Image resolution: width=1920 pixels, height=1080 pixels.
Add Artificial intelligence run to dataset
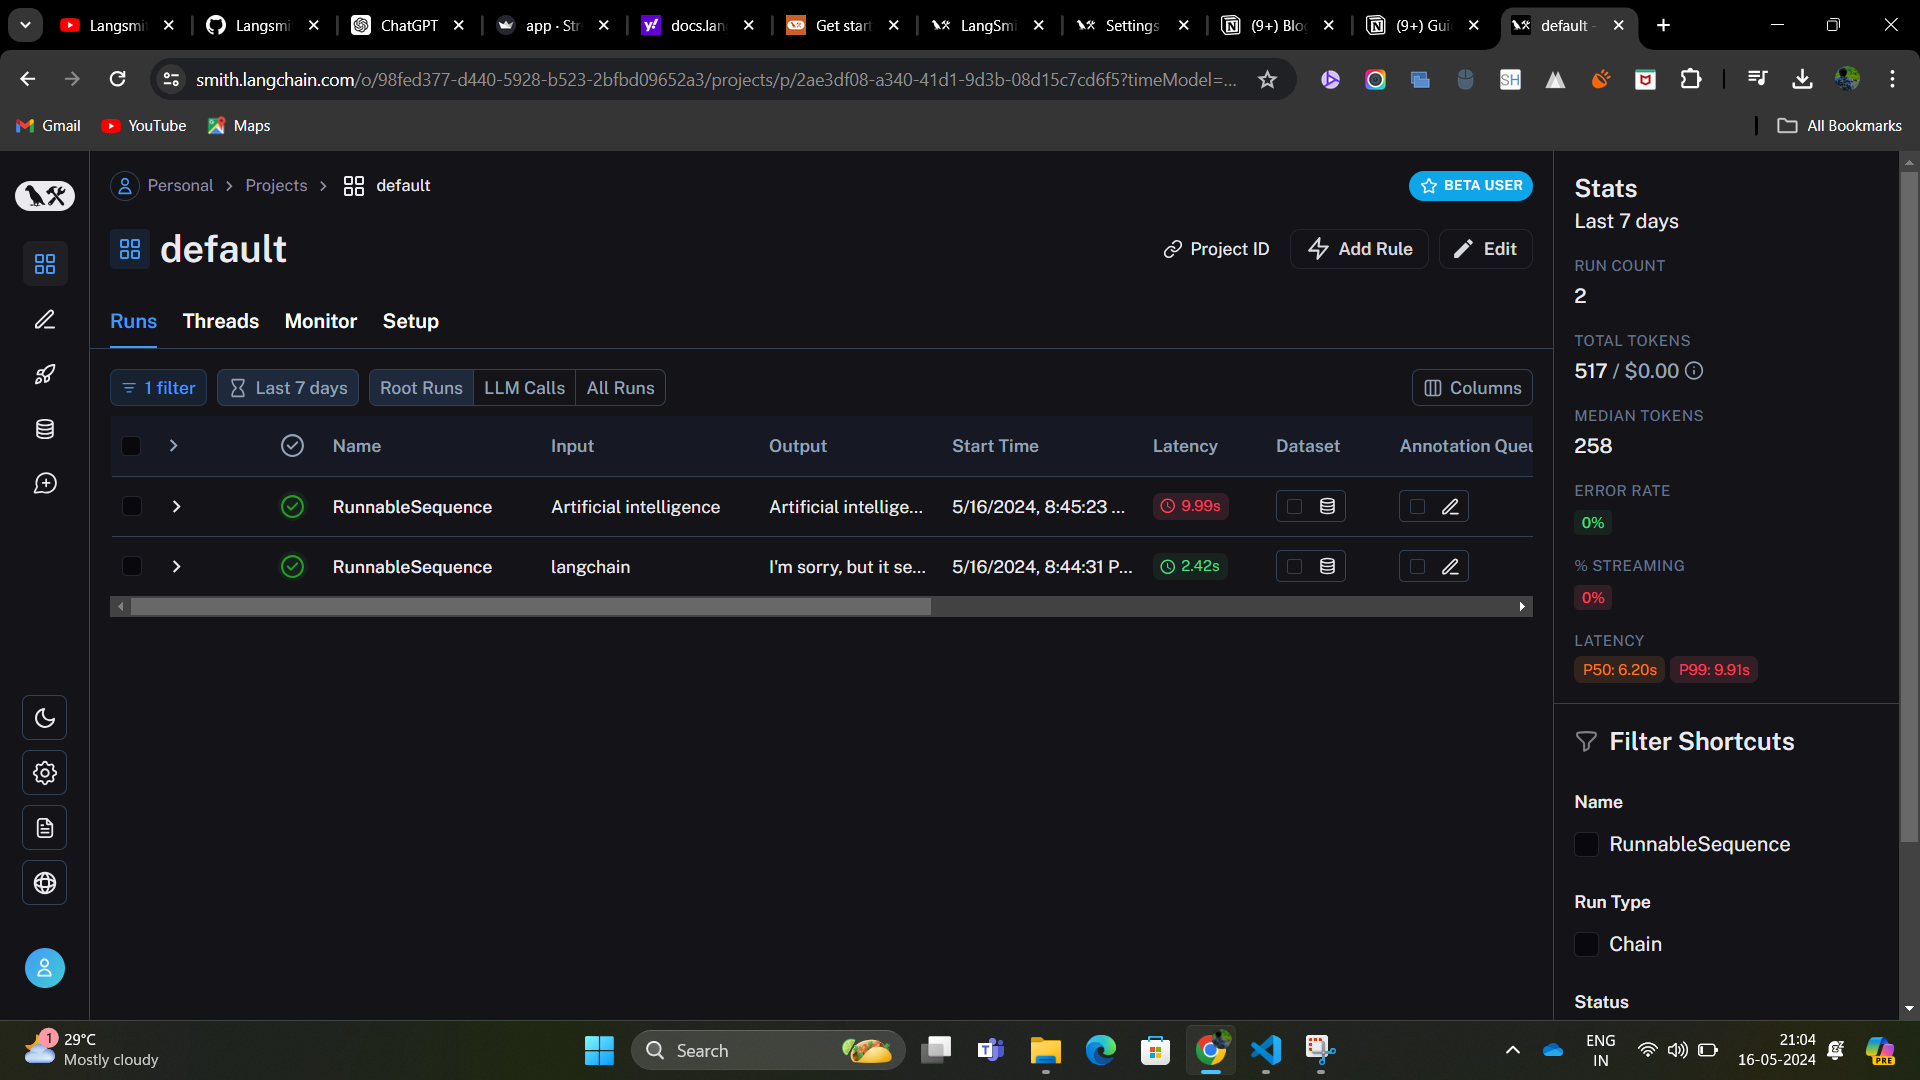click(1327, 507)
